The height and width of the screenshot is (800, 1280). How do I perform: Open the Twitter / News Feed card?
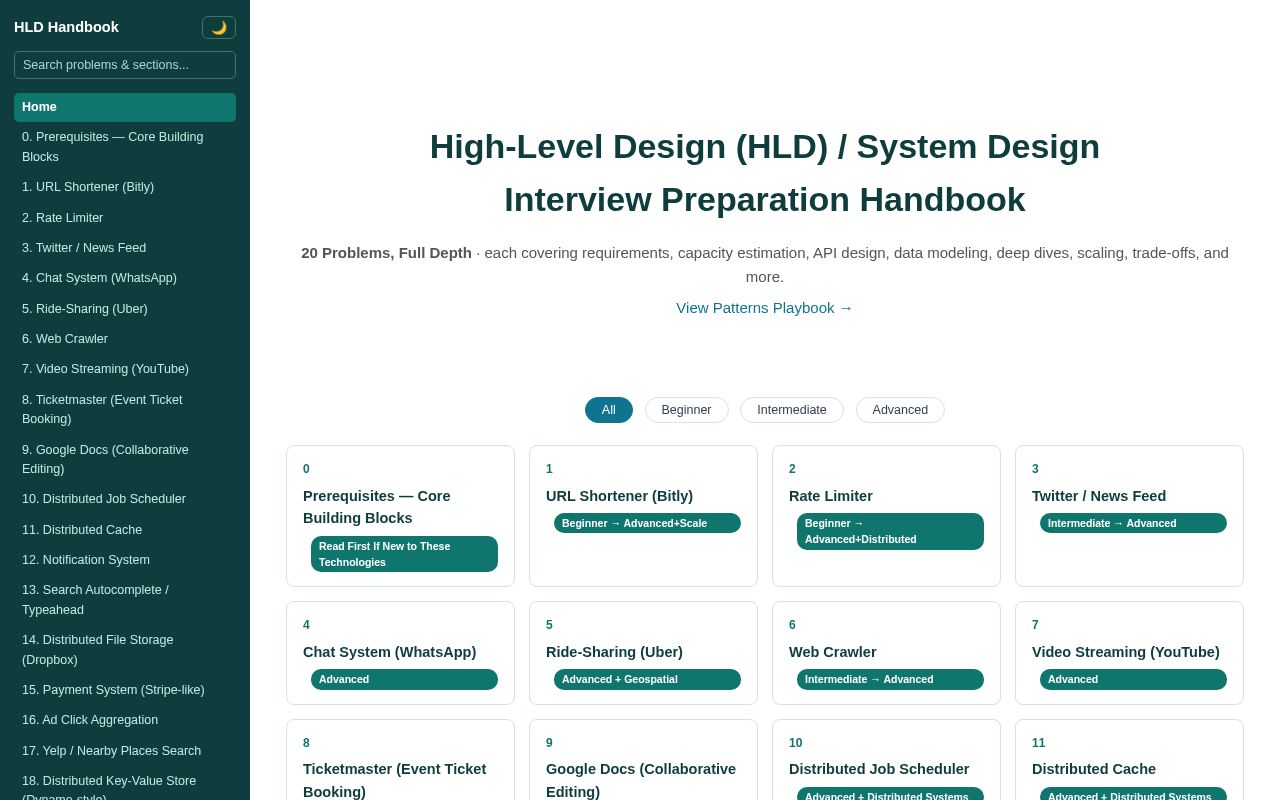1129,516
